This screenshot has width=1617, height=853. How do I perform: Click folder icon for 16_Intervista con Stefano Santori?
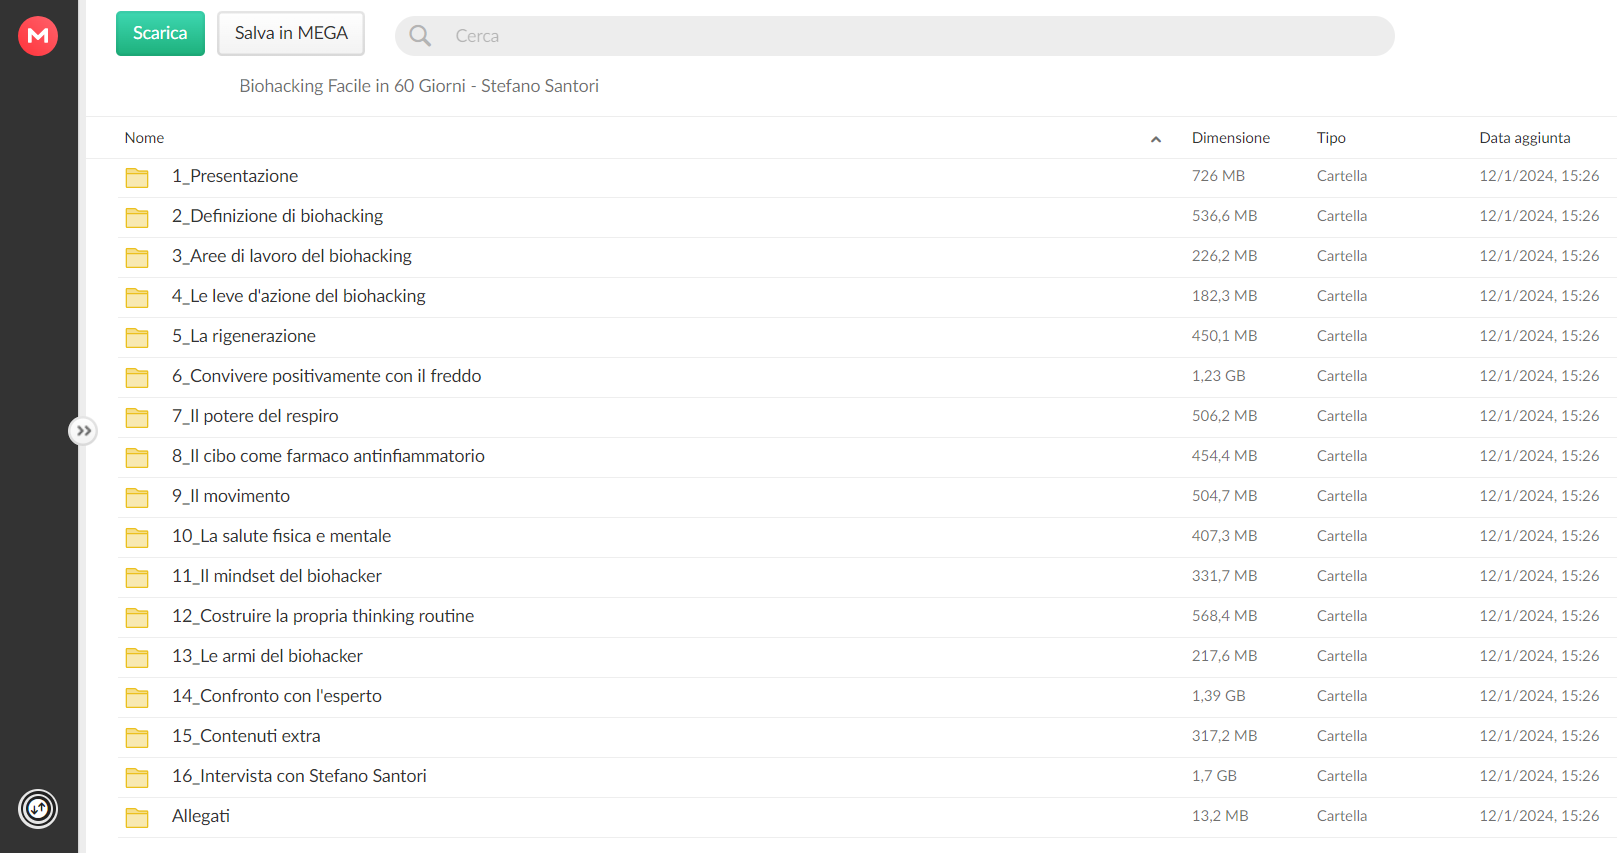pyautogui.click(x=137, y=778)
